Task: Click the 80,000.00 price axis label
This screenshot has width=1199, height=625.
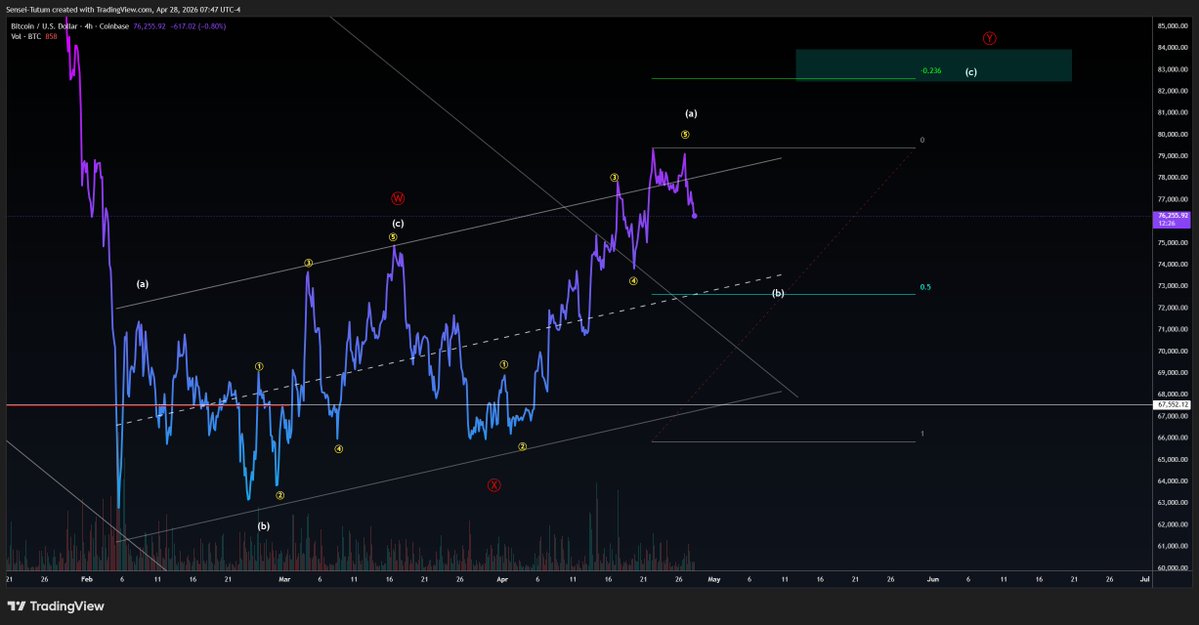Action: [x=1172, y=135]
